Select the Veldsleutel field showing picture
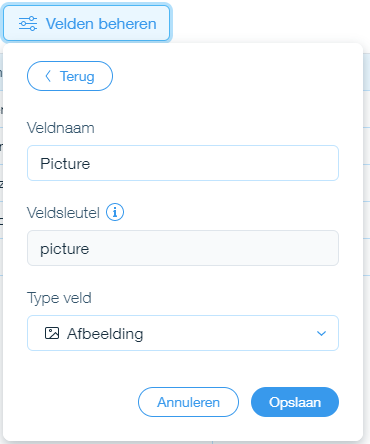 point(183,248)
